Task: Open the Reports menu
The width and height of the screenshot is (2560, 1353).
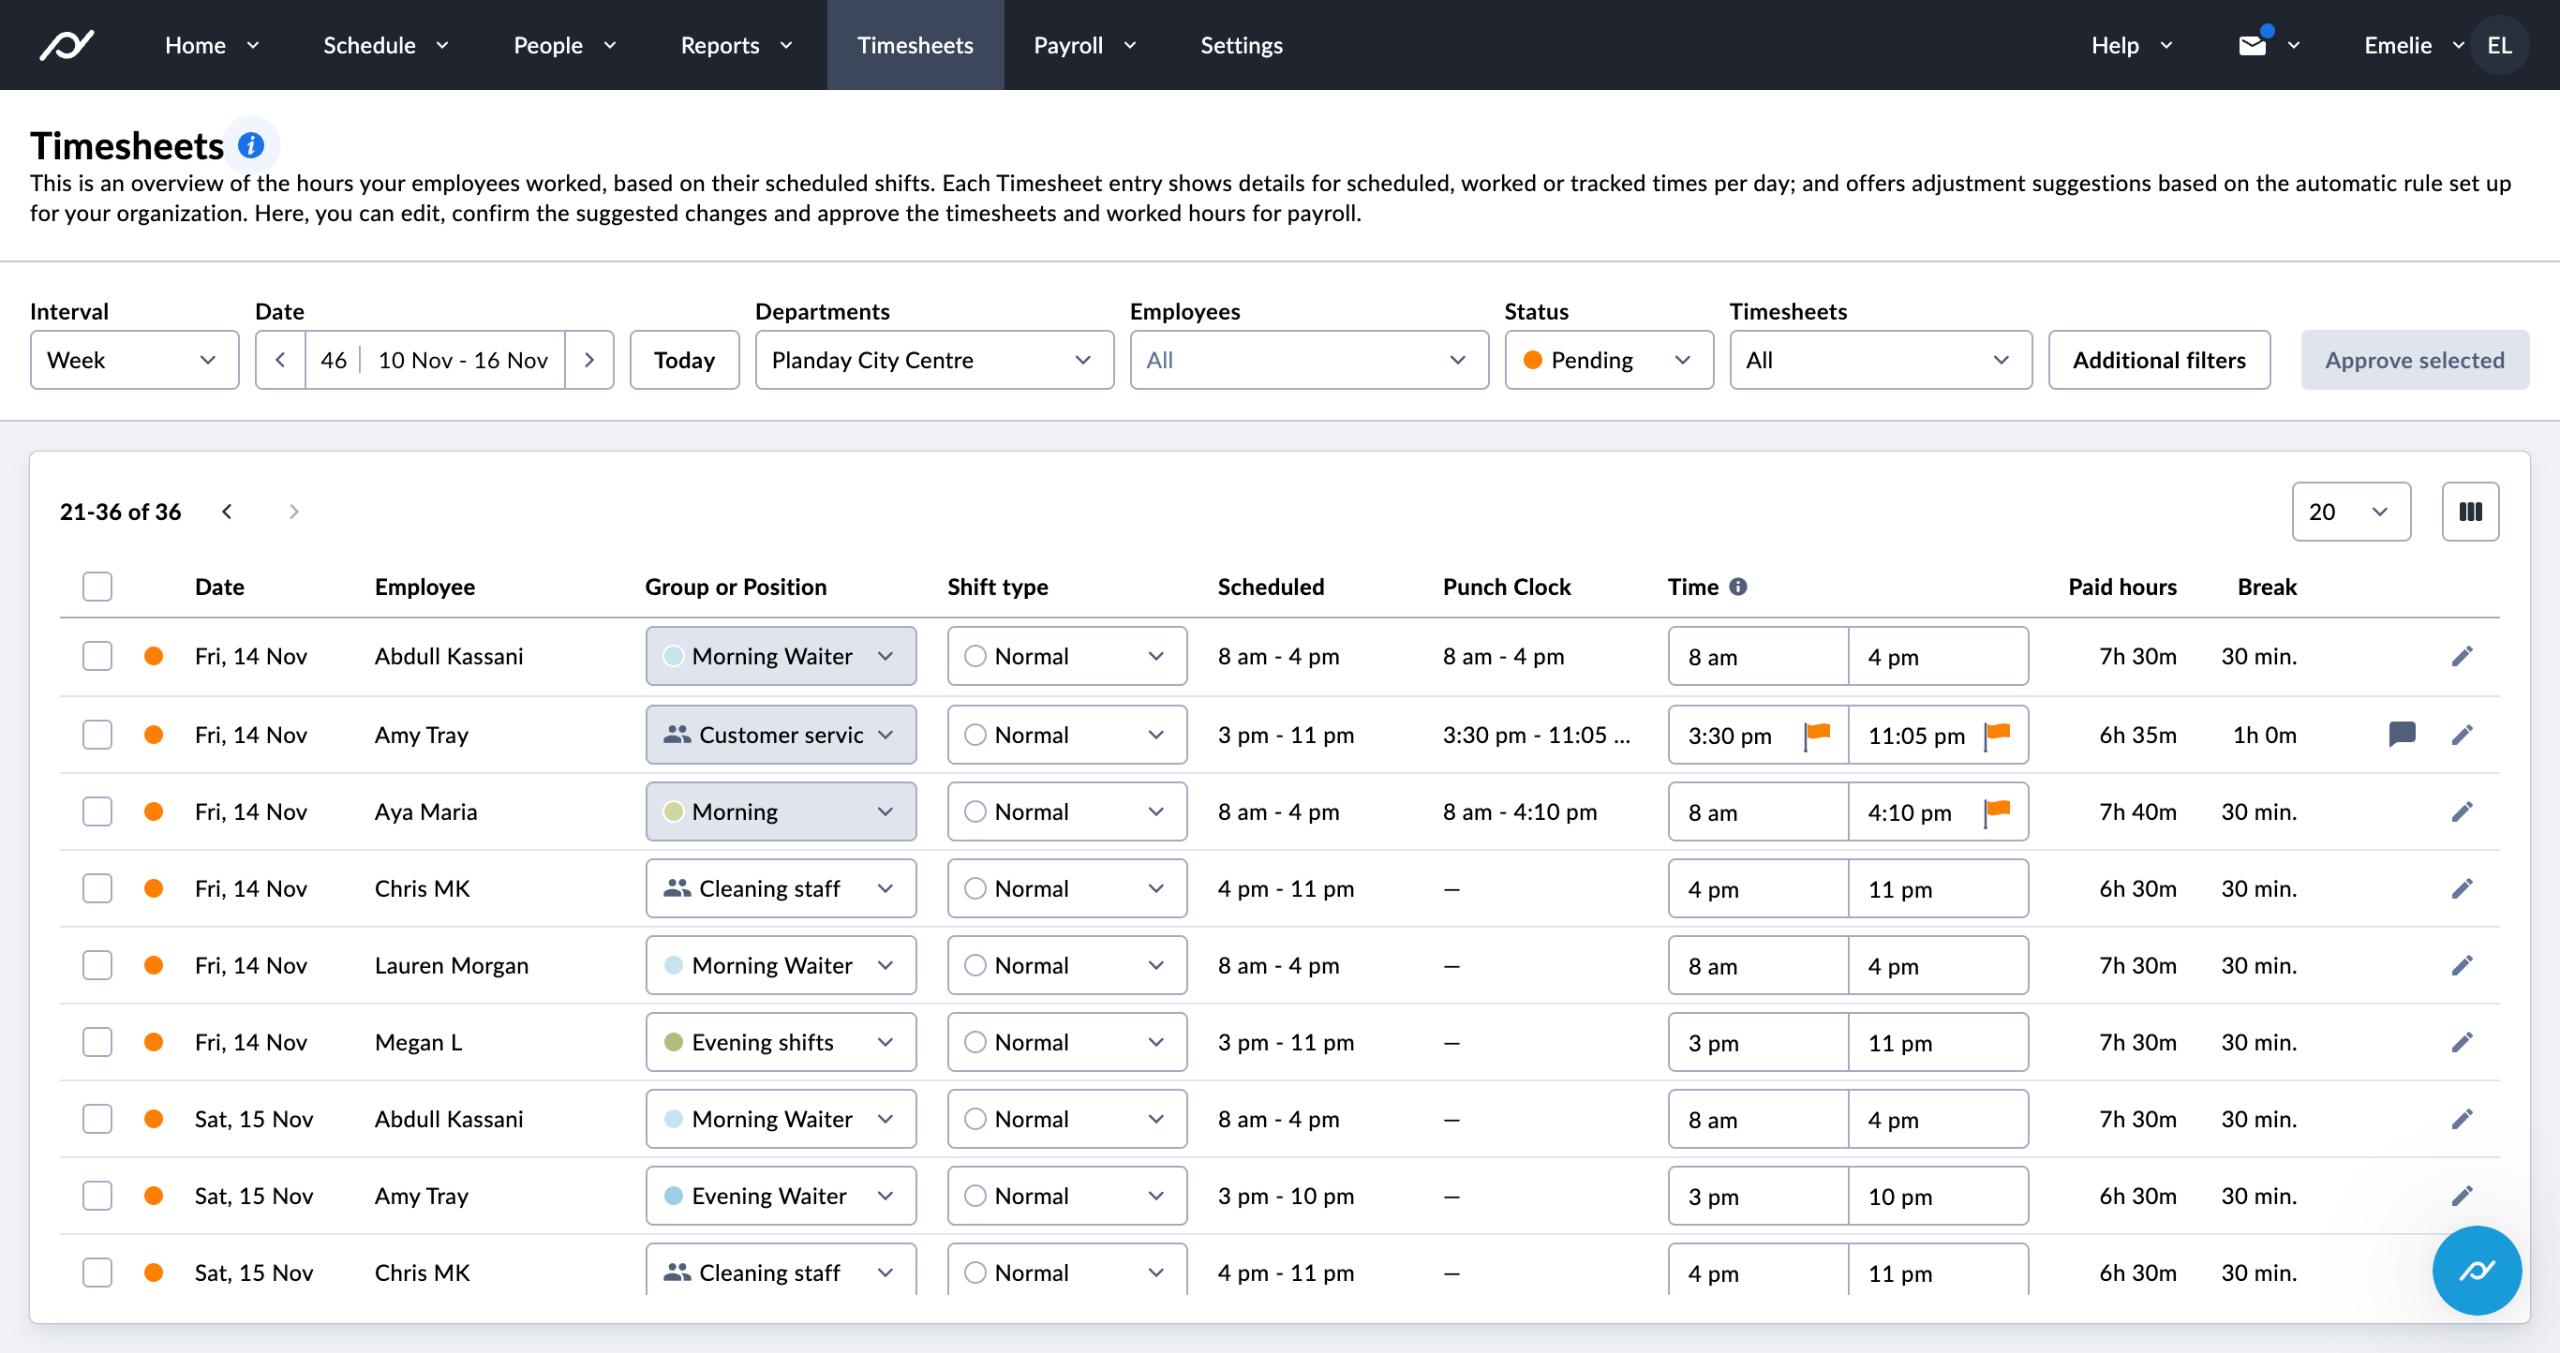Action: [x=736, y=45]
